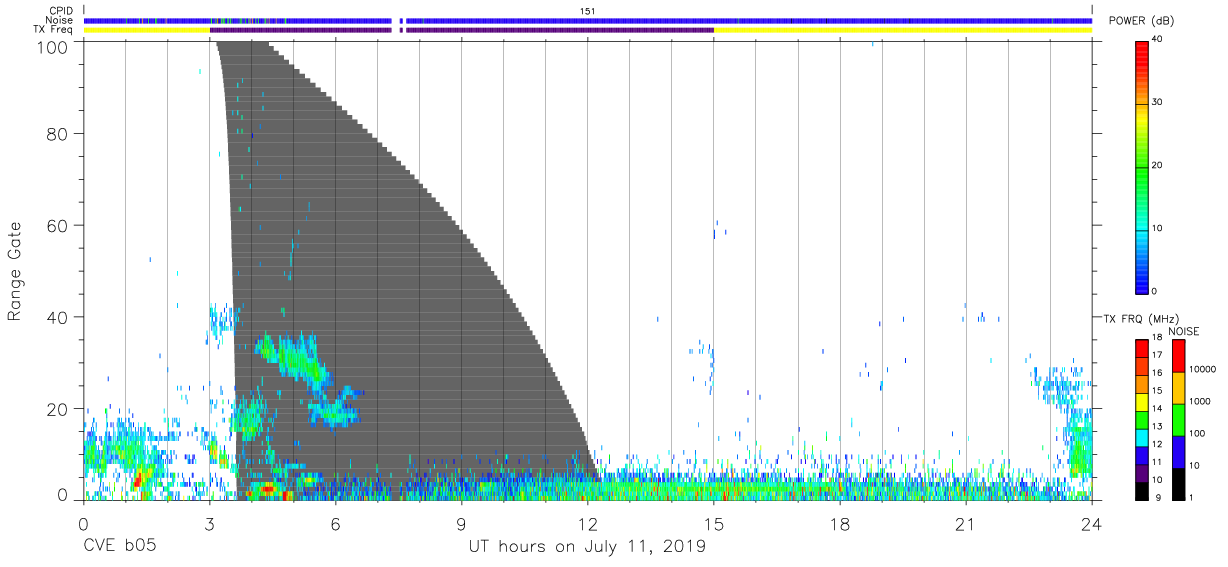Click the '100' range gate tick label

pyautogui.click(x=53, y=46)
